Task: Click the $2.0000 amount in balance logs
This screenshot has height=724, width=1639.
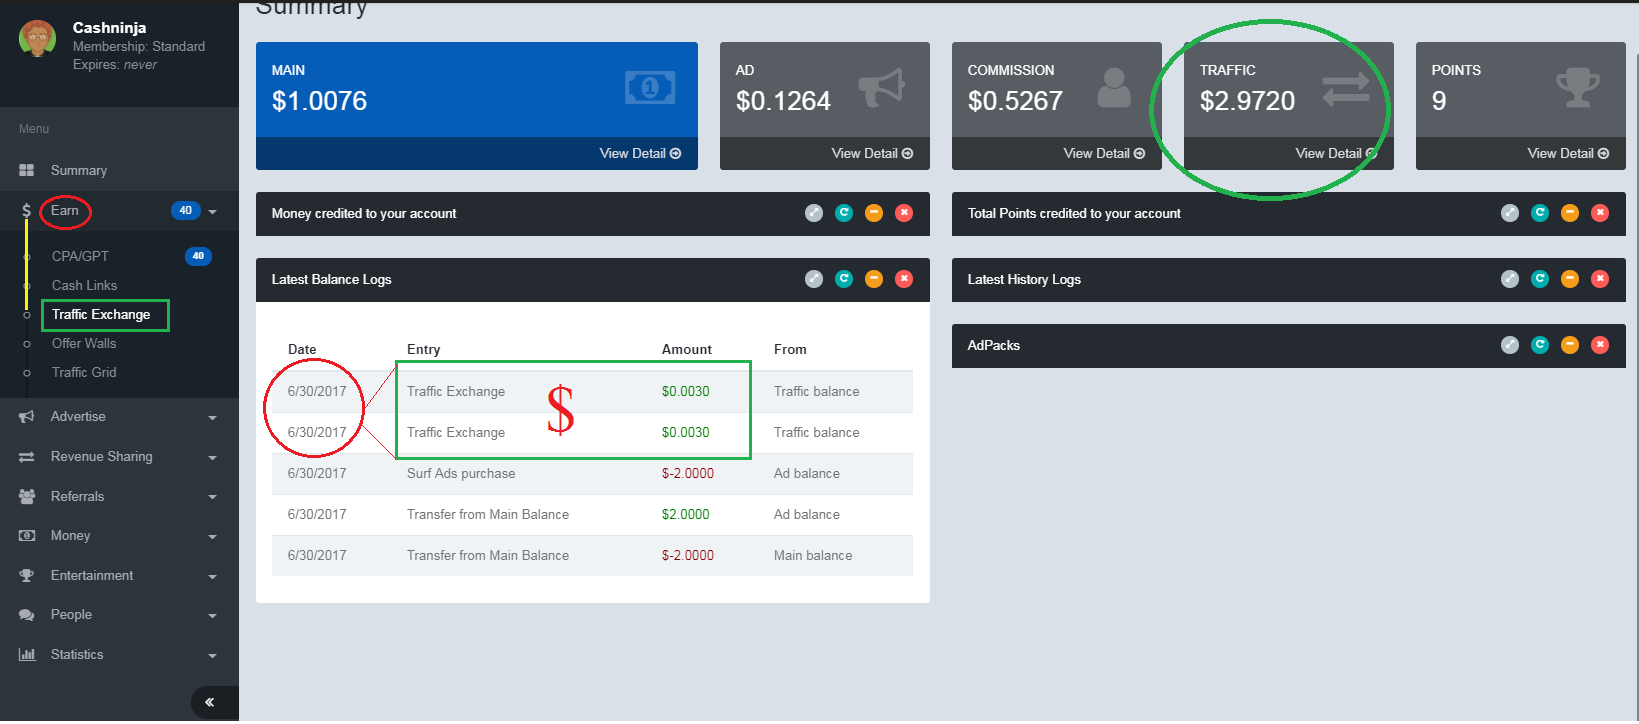Action: tap(686, 515)
